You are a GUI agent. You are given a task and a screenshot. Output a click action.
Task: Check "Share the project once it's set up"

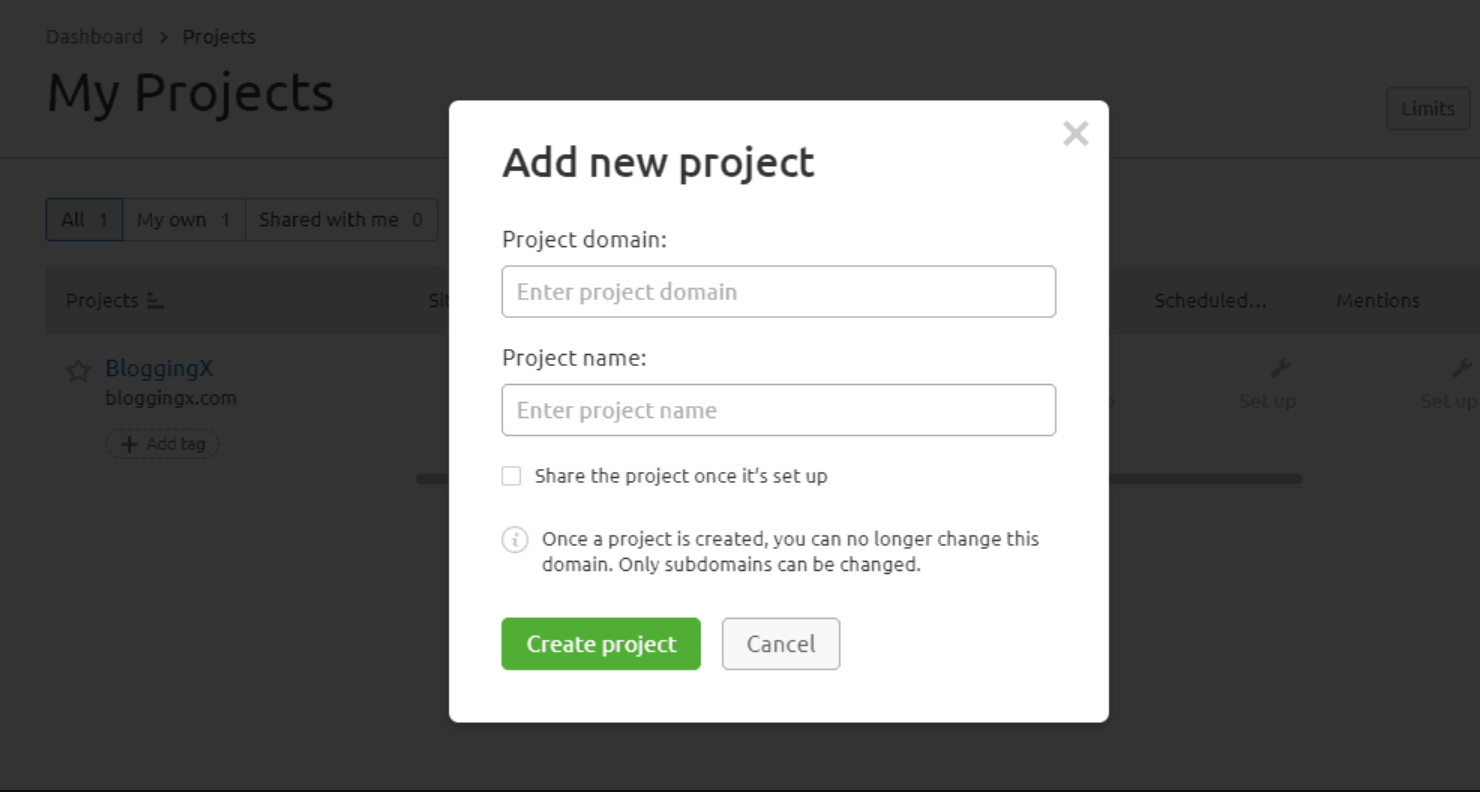tap(511, 476)
